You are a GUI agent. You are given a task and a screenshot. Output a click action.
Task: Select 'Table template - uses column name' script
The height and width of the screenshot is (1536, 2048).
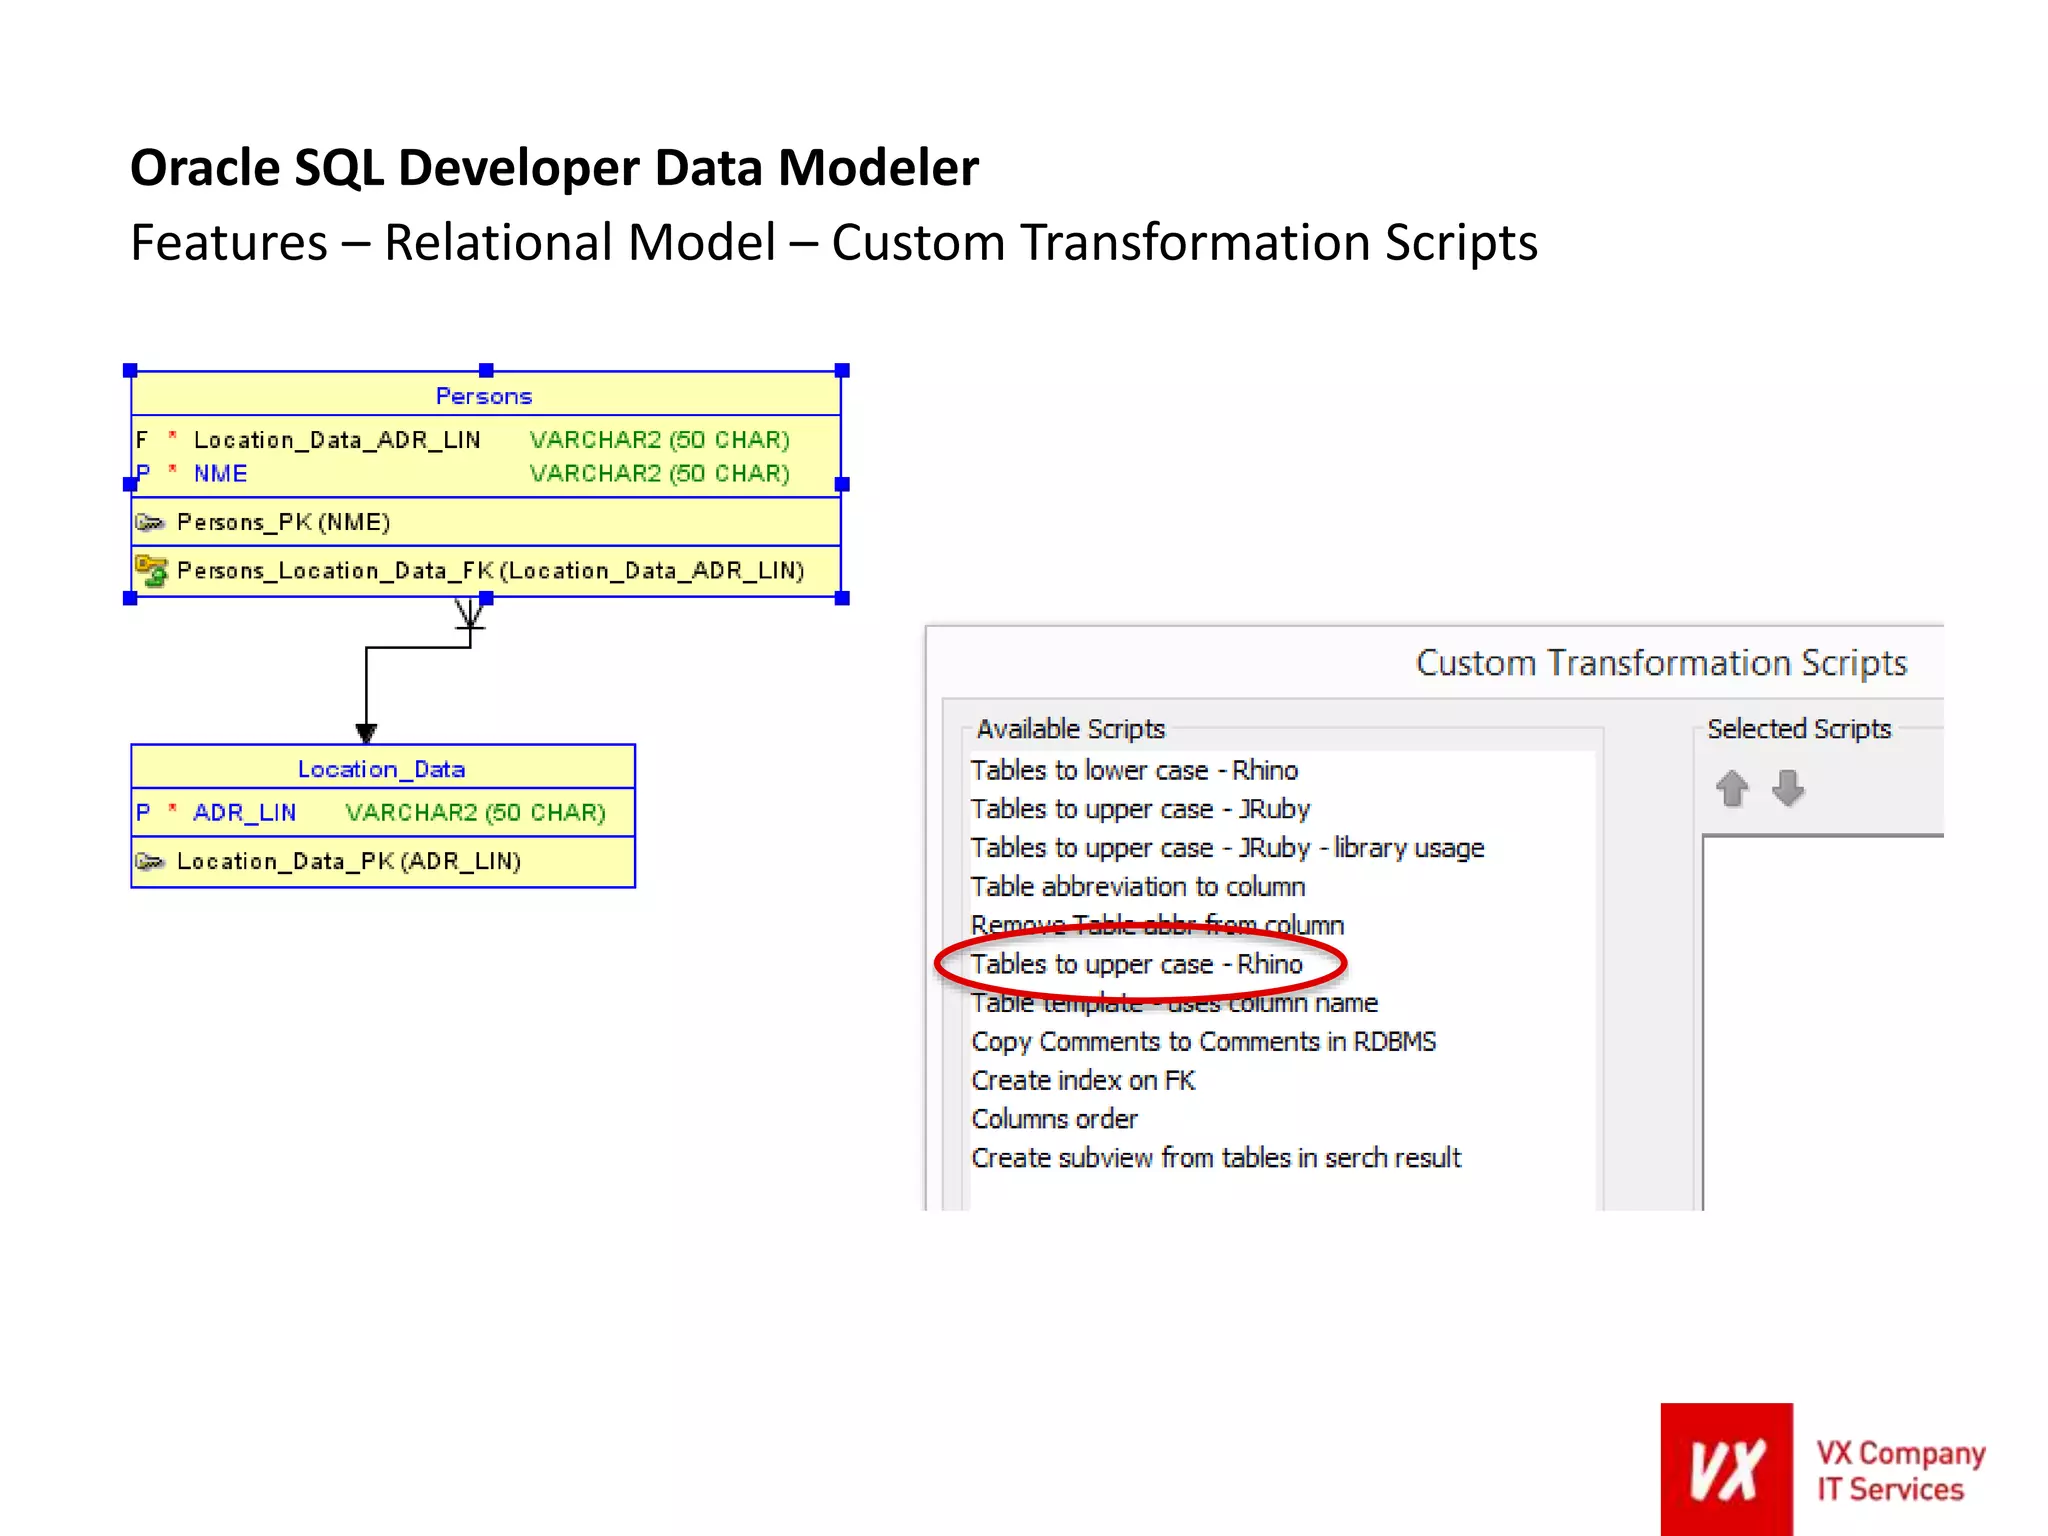coord(1174,1003)
